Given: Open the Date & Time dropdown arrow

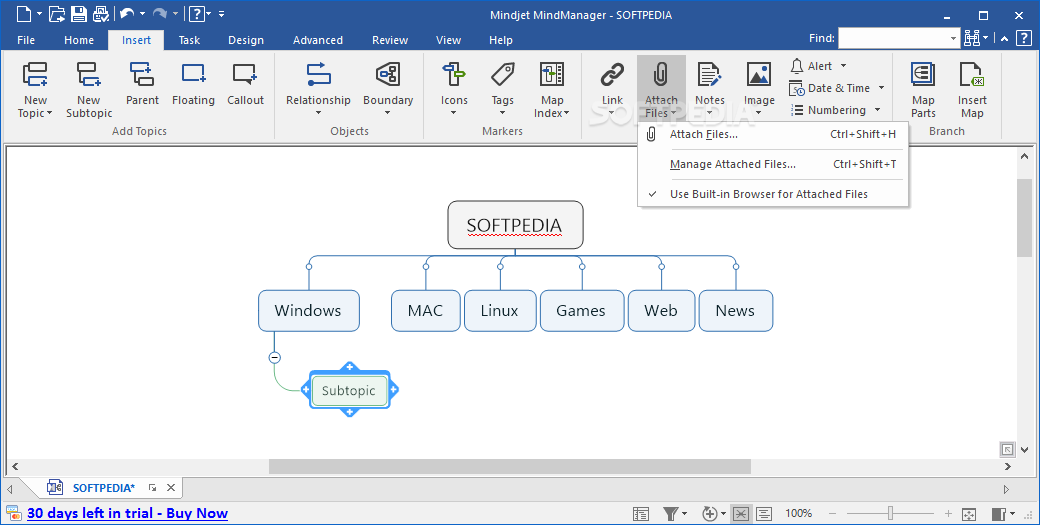Looking at the screenshot, I should (881, 88).
